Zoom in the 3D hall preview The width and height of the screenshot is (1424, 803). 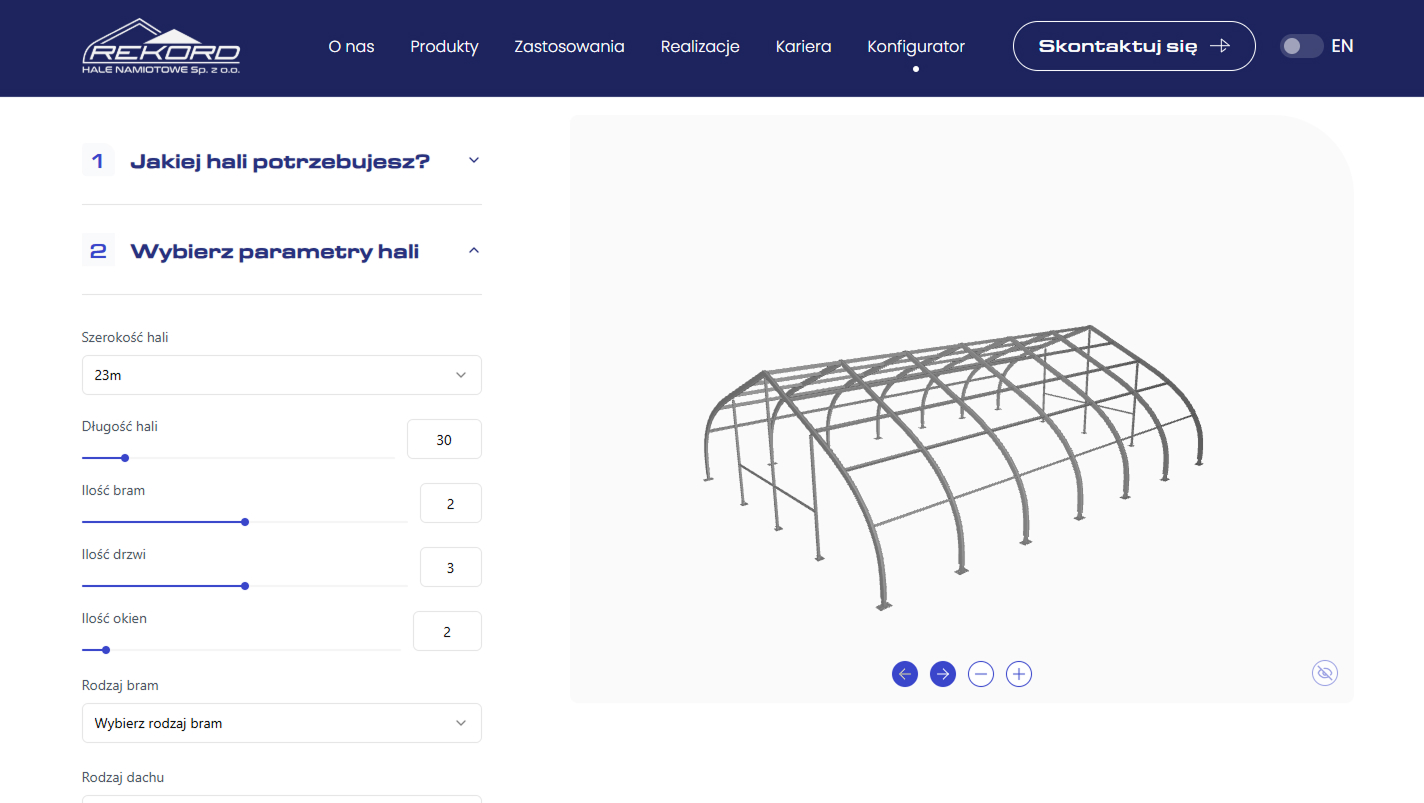tap(1019, 674)
